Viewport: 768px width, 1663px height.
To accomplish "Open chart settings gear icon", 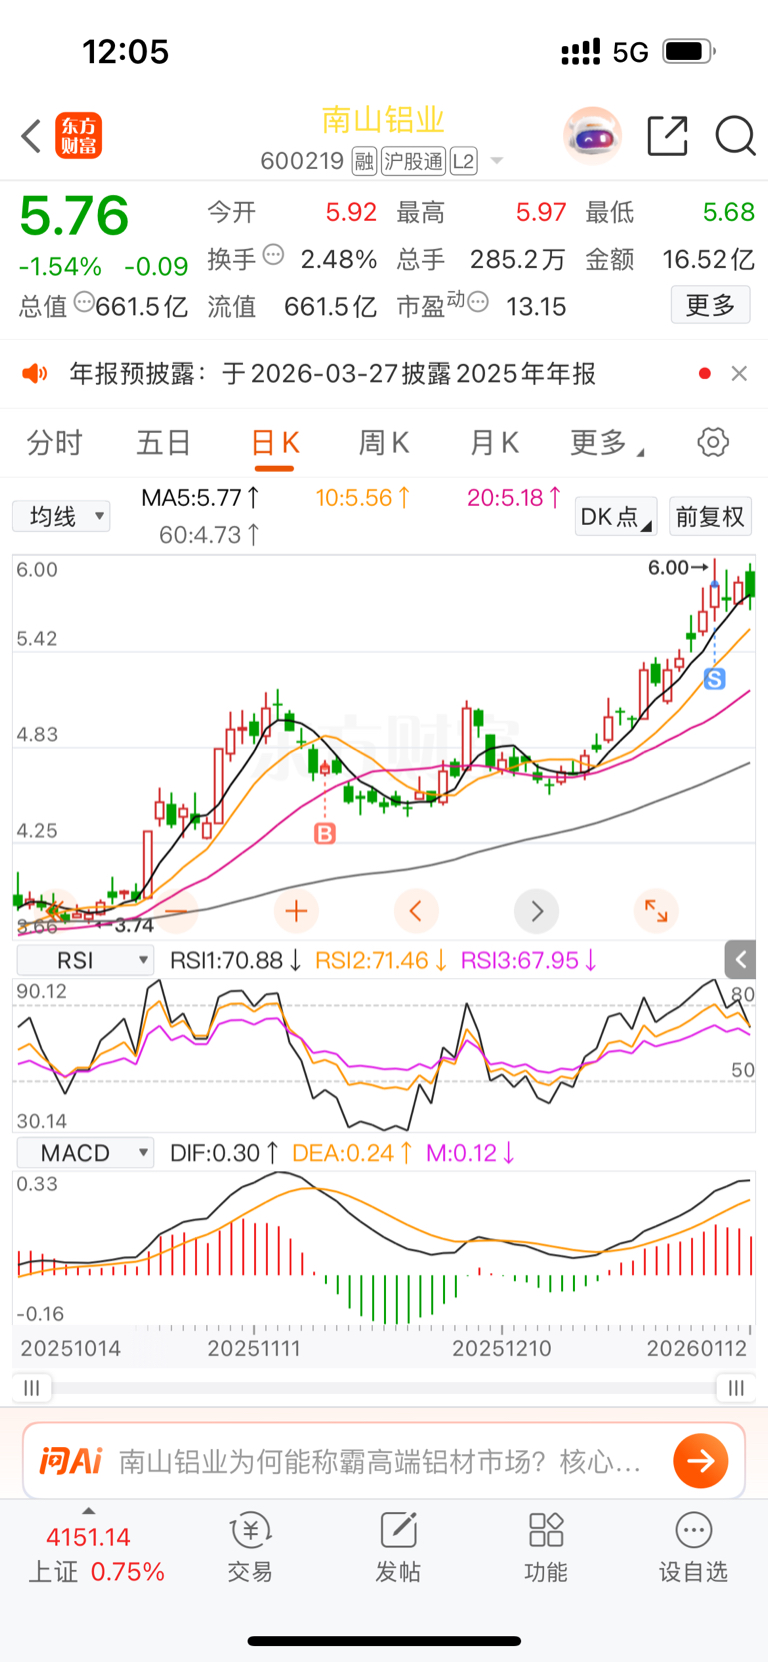I will point(713,442).
